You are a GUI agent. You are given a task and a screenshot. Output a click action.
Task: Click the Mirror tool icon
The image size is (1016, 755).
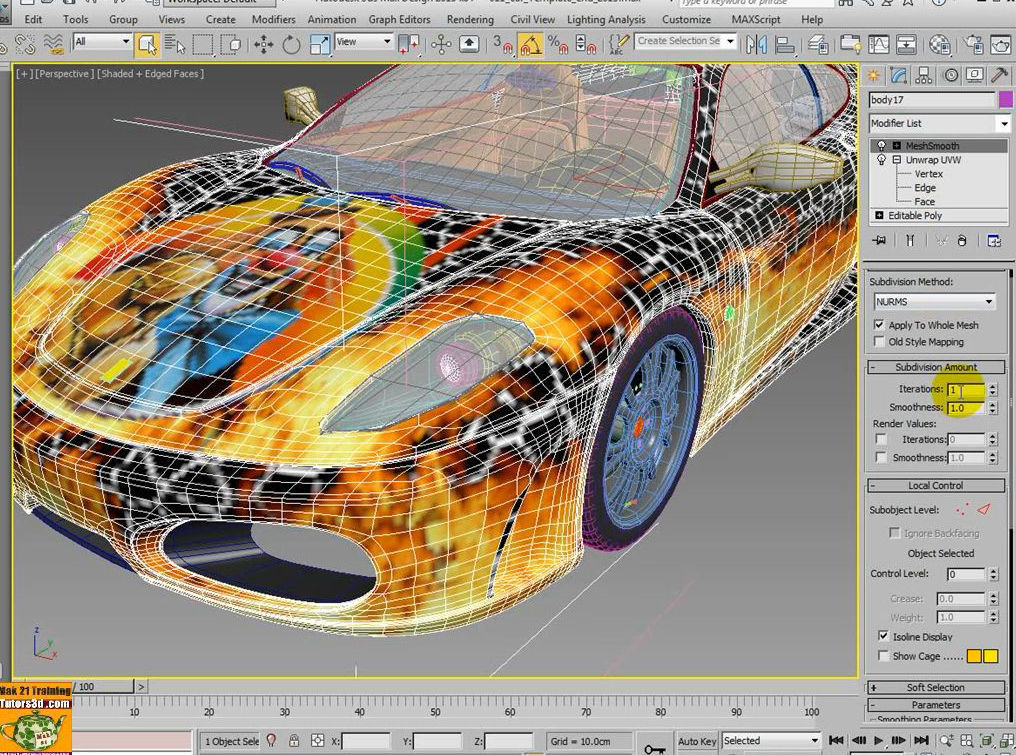click(x=756, y=44)
